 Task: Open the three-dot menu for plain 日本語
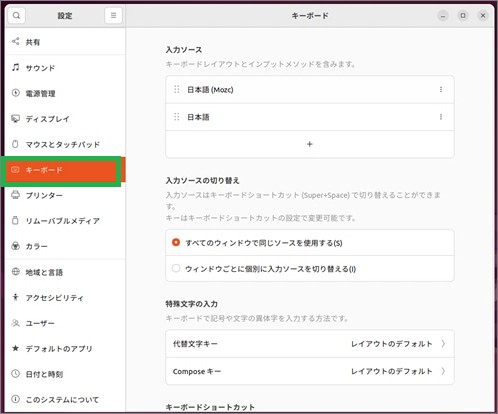point(441,117)
